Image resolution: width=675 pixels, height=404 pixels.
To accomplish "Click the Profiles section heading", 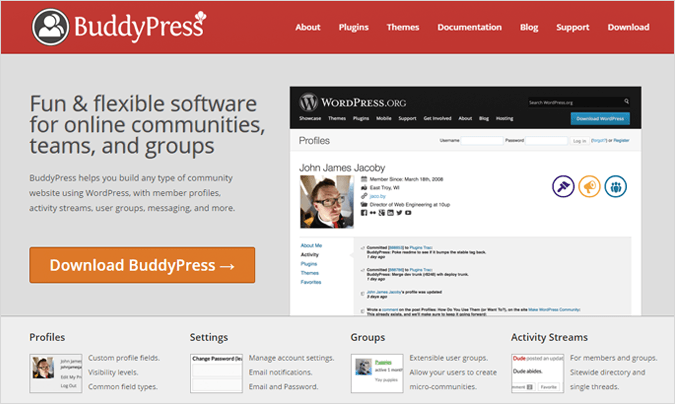I will (47, 337).
